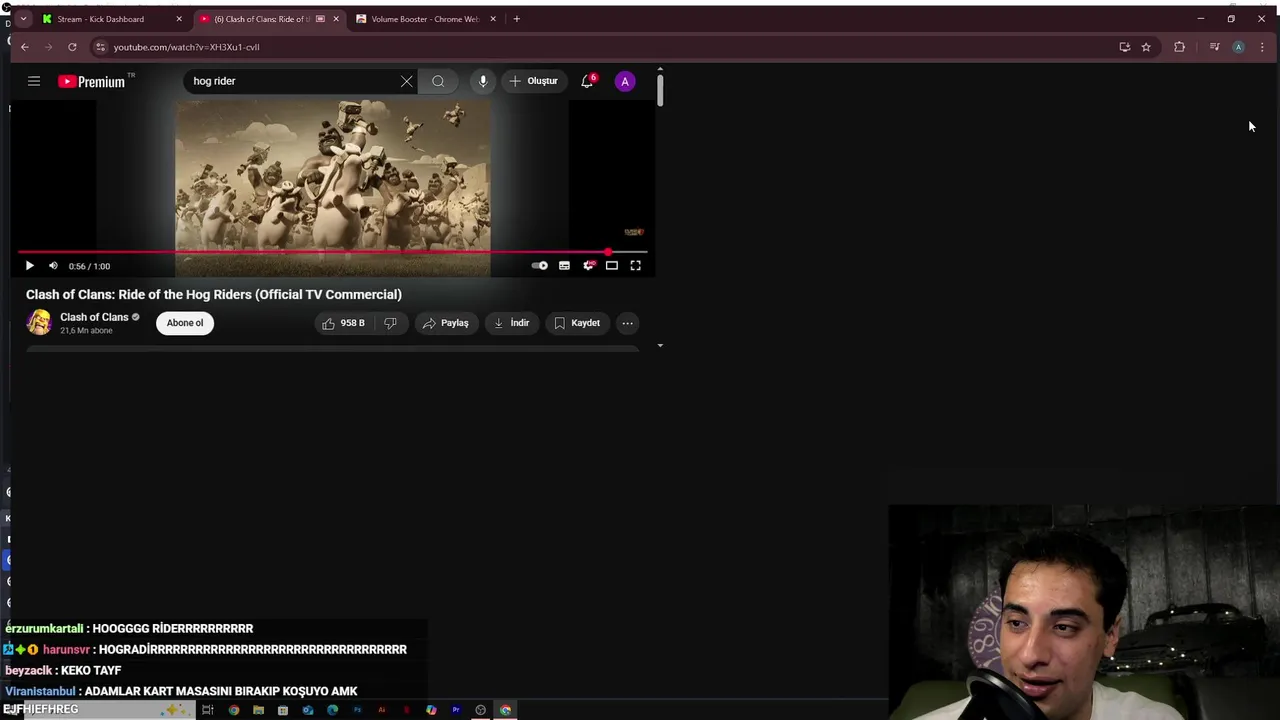
Task: Play the video
Action: tap(29, 266)
